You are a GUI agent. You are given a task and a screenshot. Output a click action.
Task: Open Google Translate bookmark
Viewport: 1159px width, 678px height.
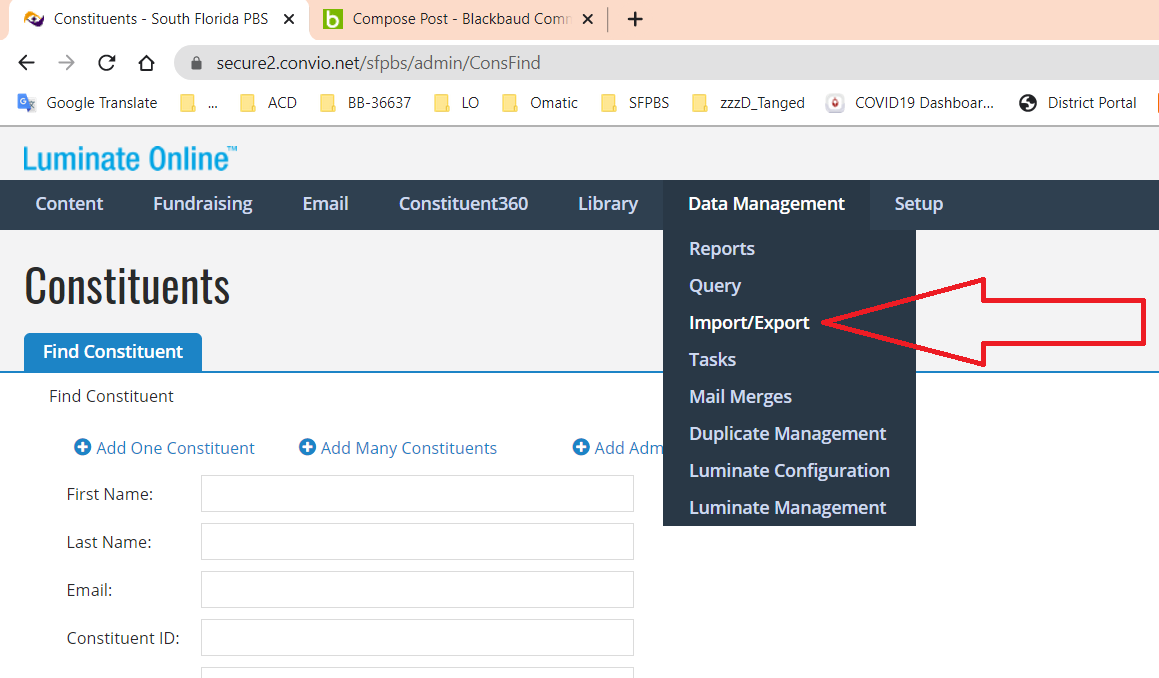87,103
